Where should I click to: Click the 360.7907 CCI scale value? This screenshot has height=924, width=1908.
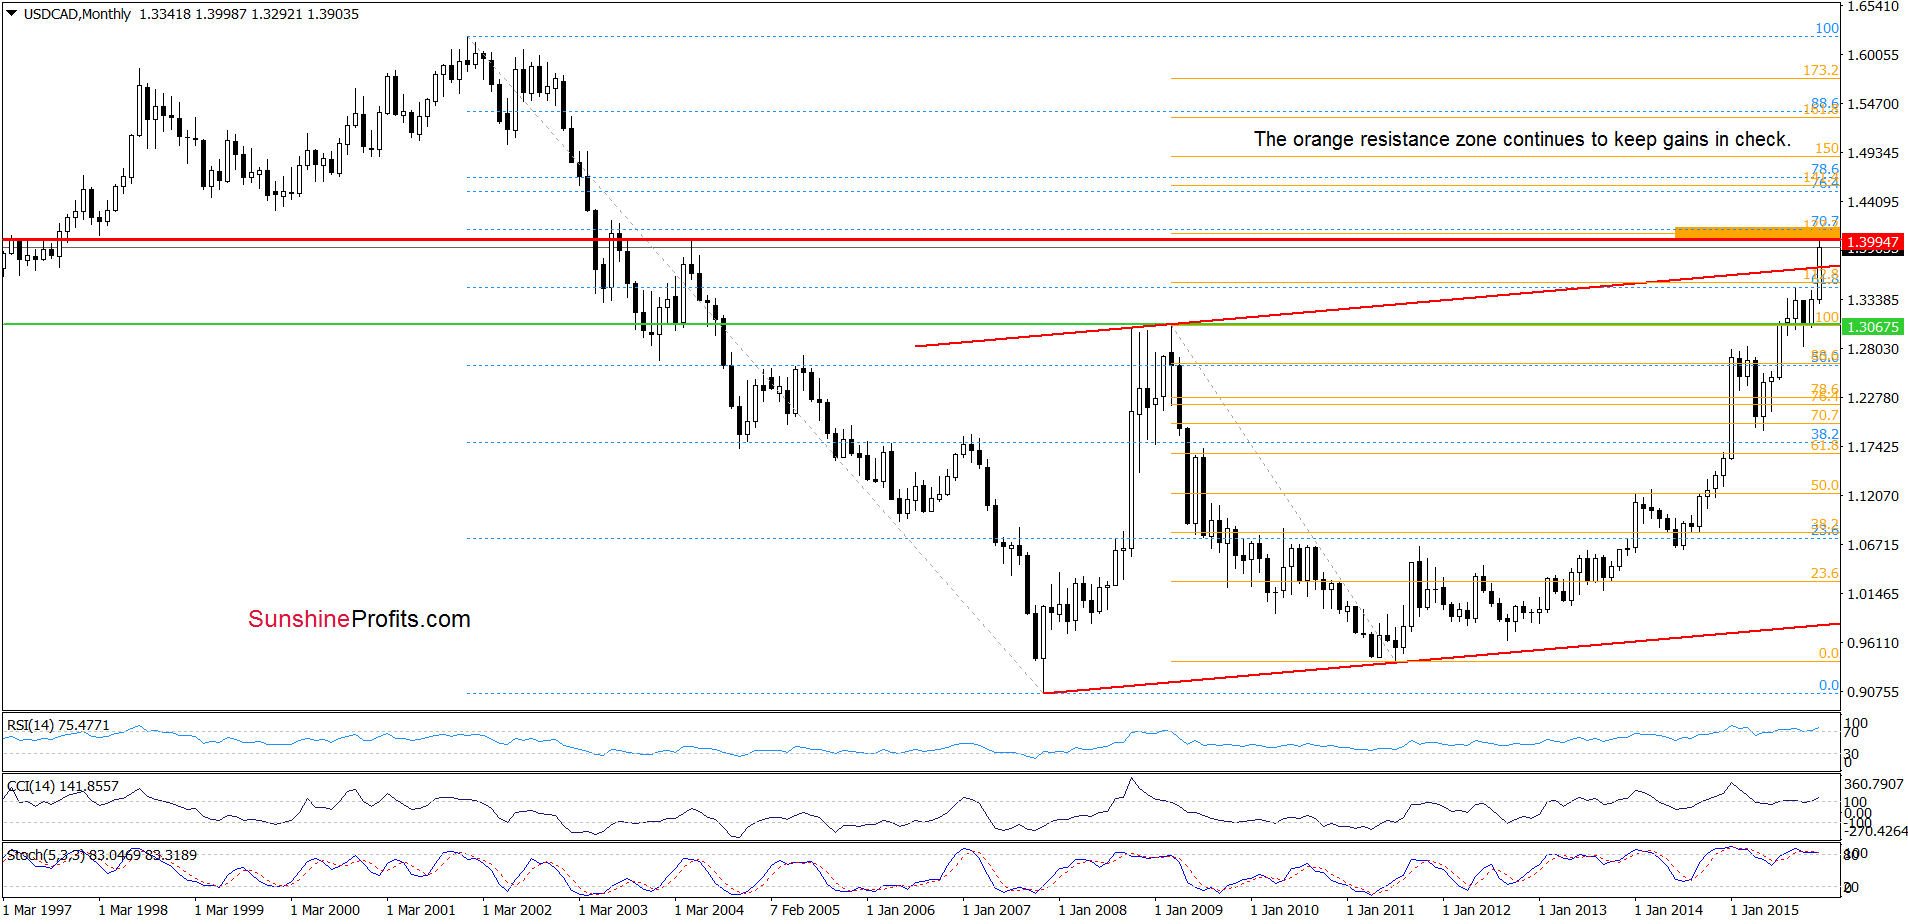[x=1875, y=784]
